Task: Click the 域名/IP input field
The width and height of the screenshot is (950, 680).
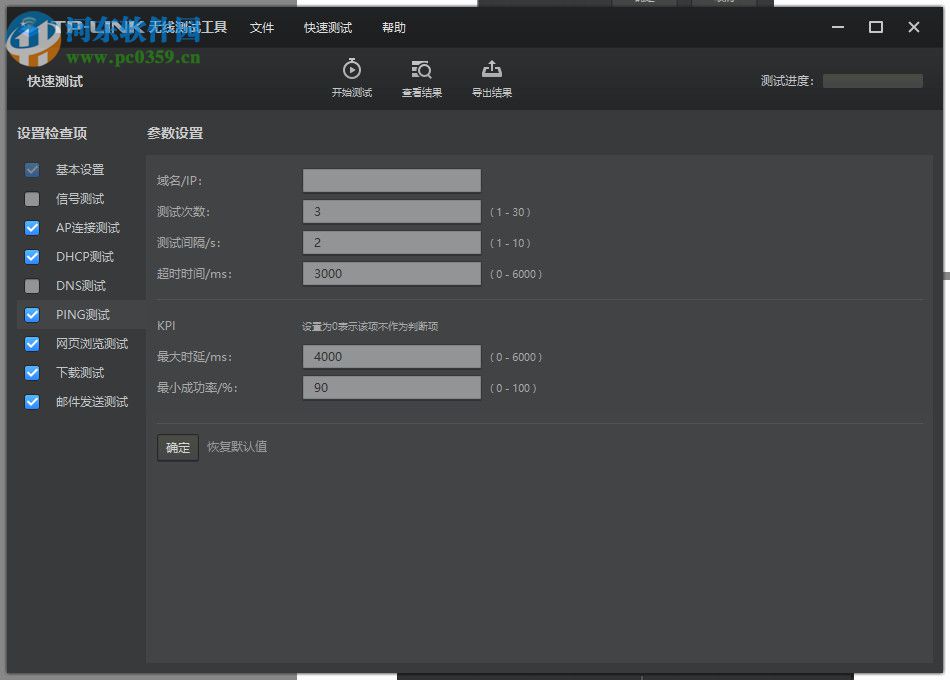Action: pyautogui.click(x=391, y=180)
